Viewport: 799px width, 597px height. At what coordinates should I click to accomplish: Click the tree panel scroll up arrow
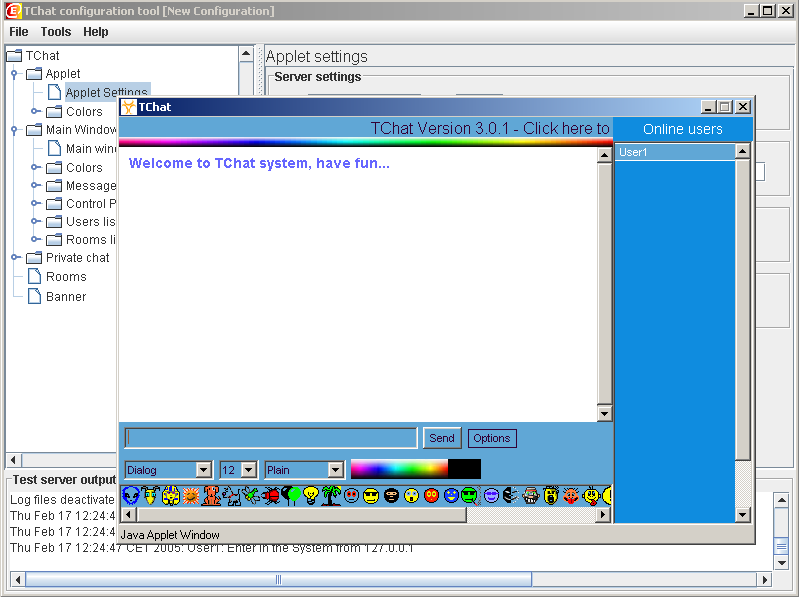point(246,54)
